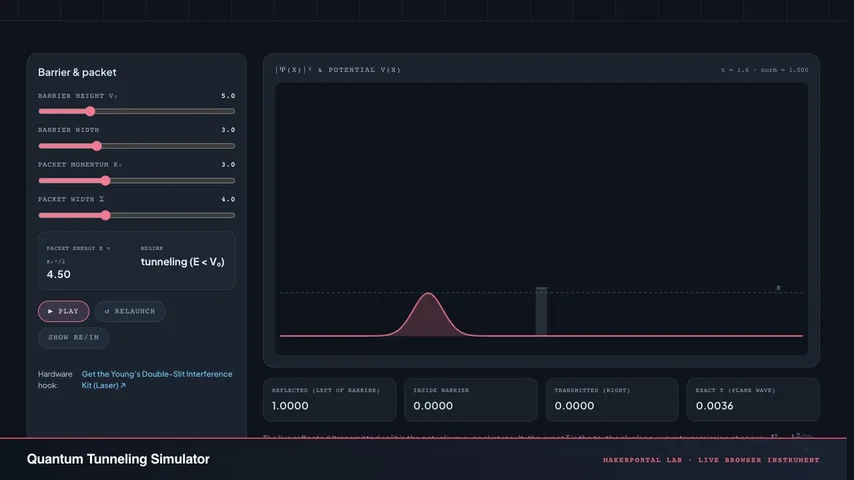Viewport: 854px width, 480px height.
Task: Click the Reflected value 1.0000
Action: click(x=290, y=406)
